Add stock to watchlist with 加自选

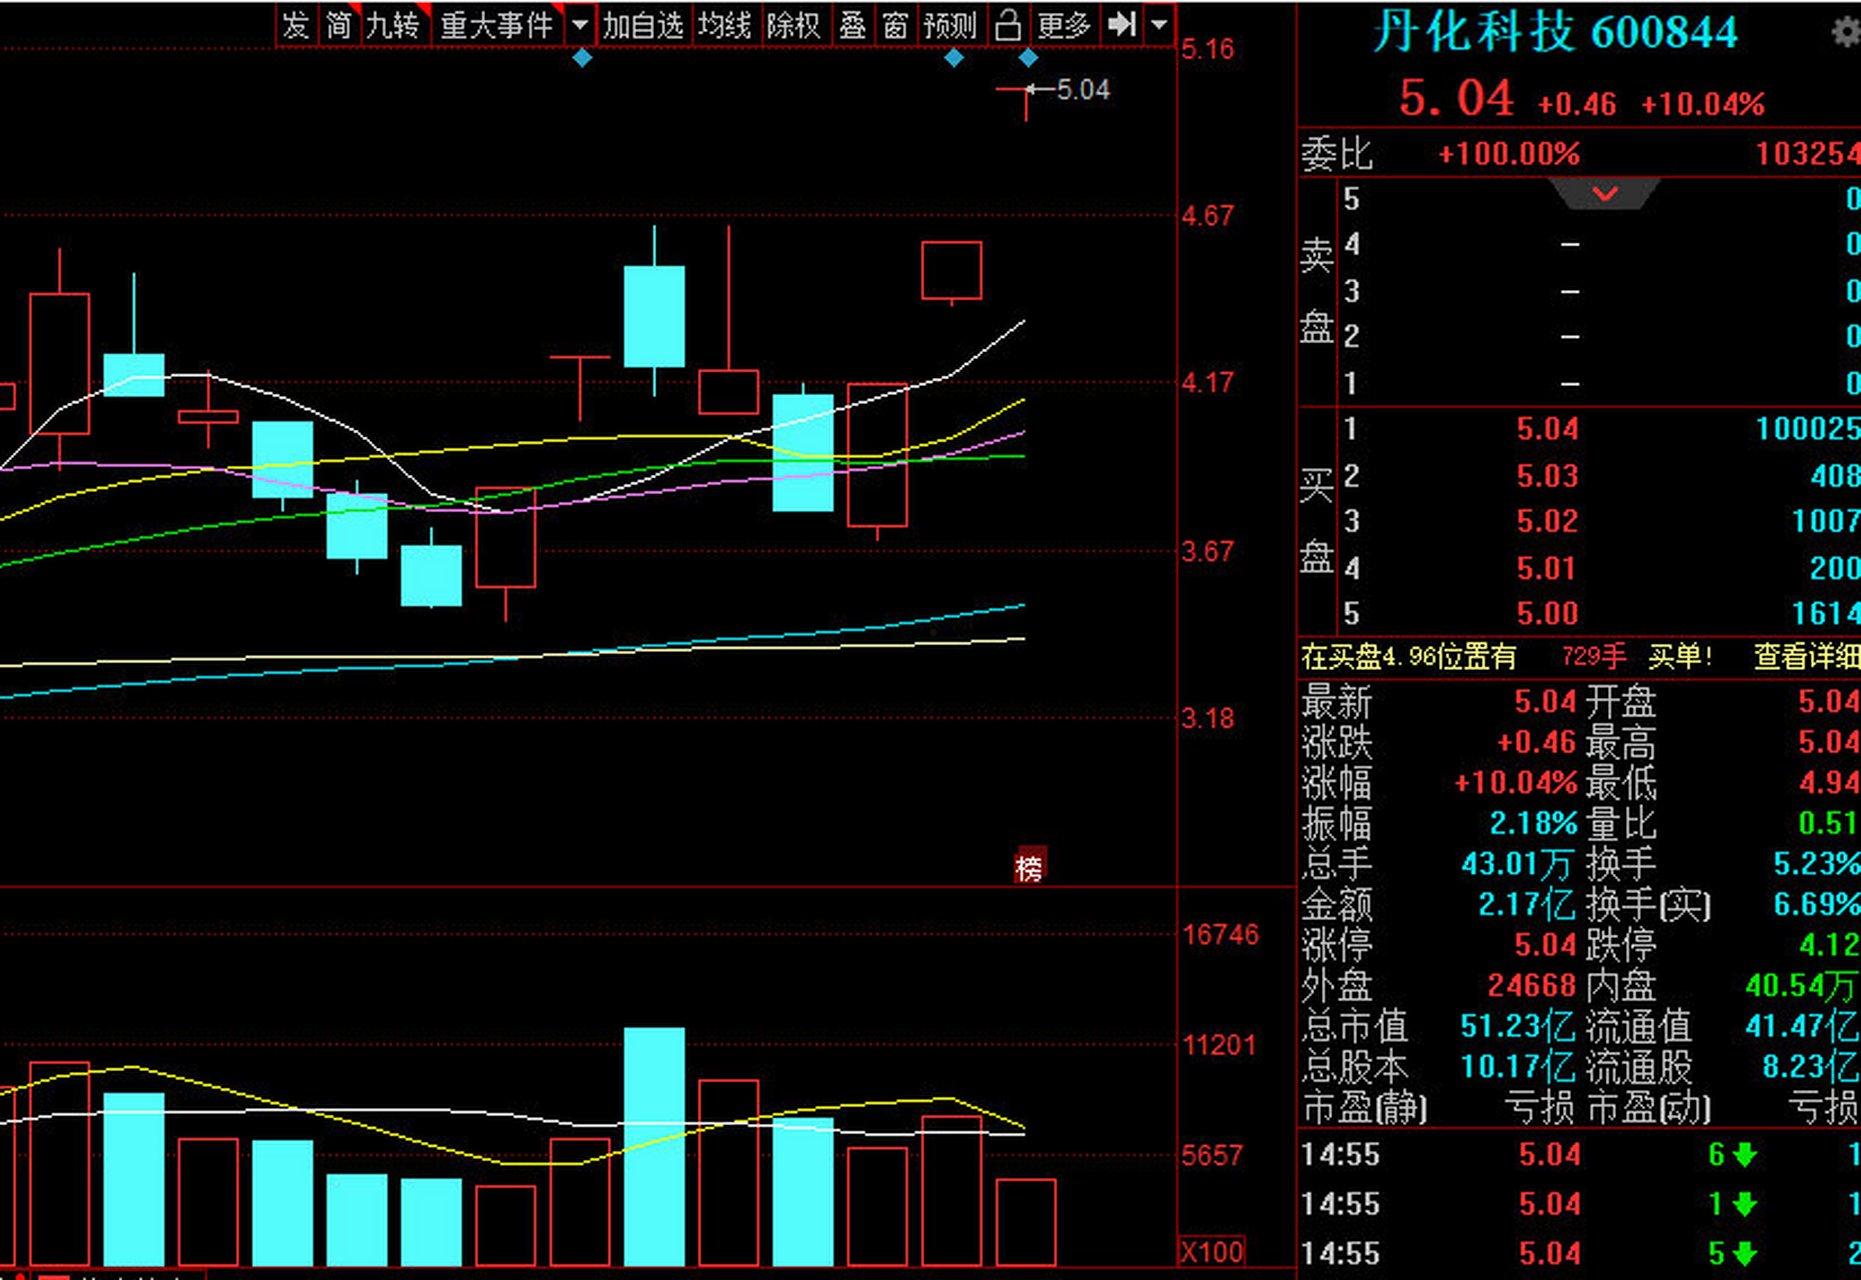click(643, 25)
